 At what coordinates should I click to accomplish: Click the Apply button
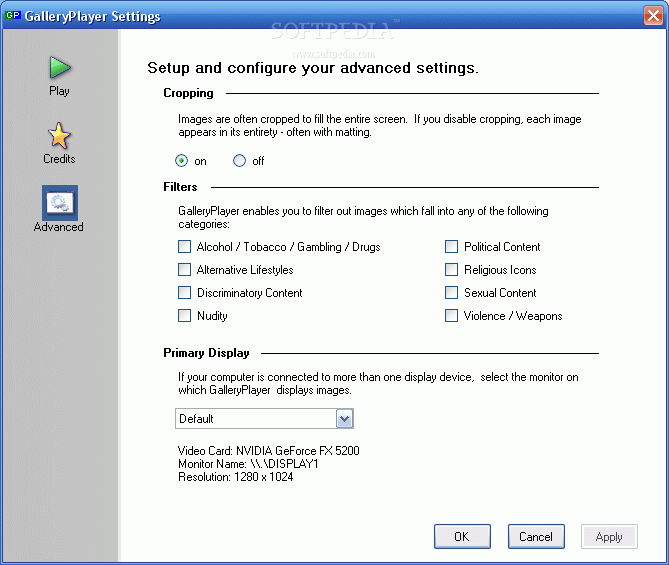click(609, 536)
